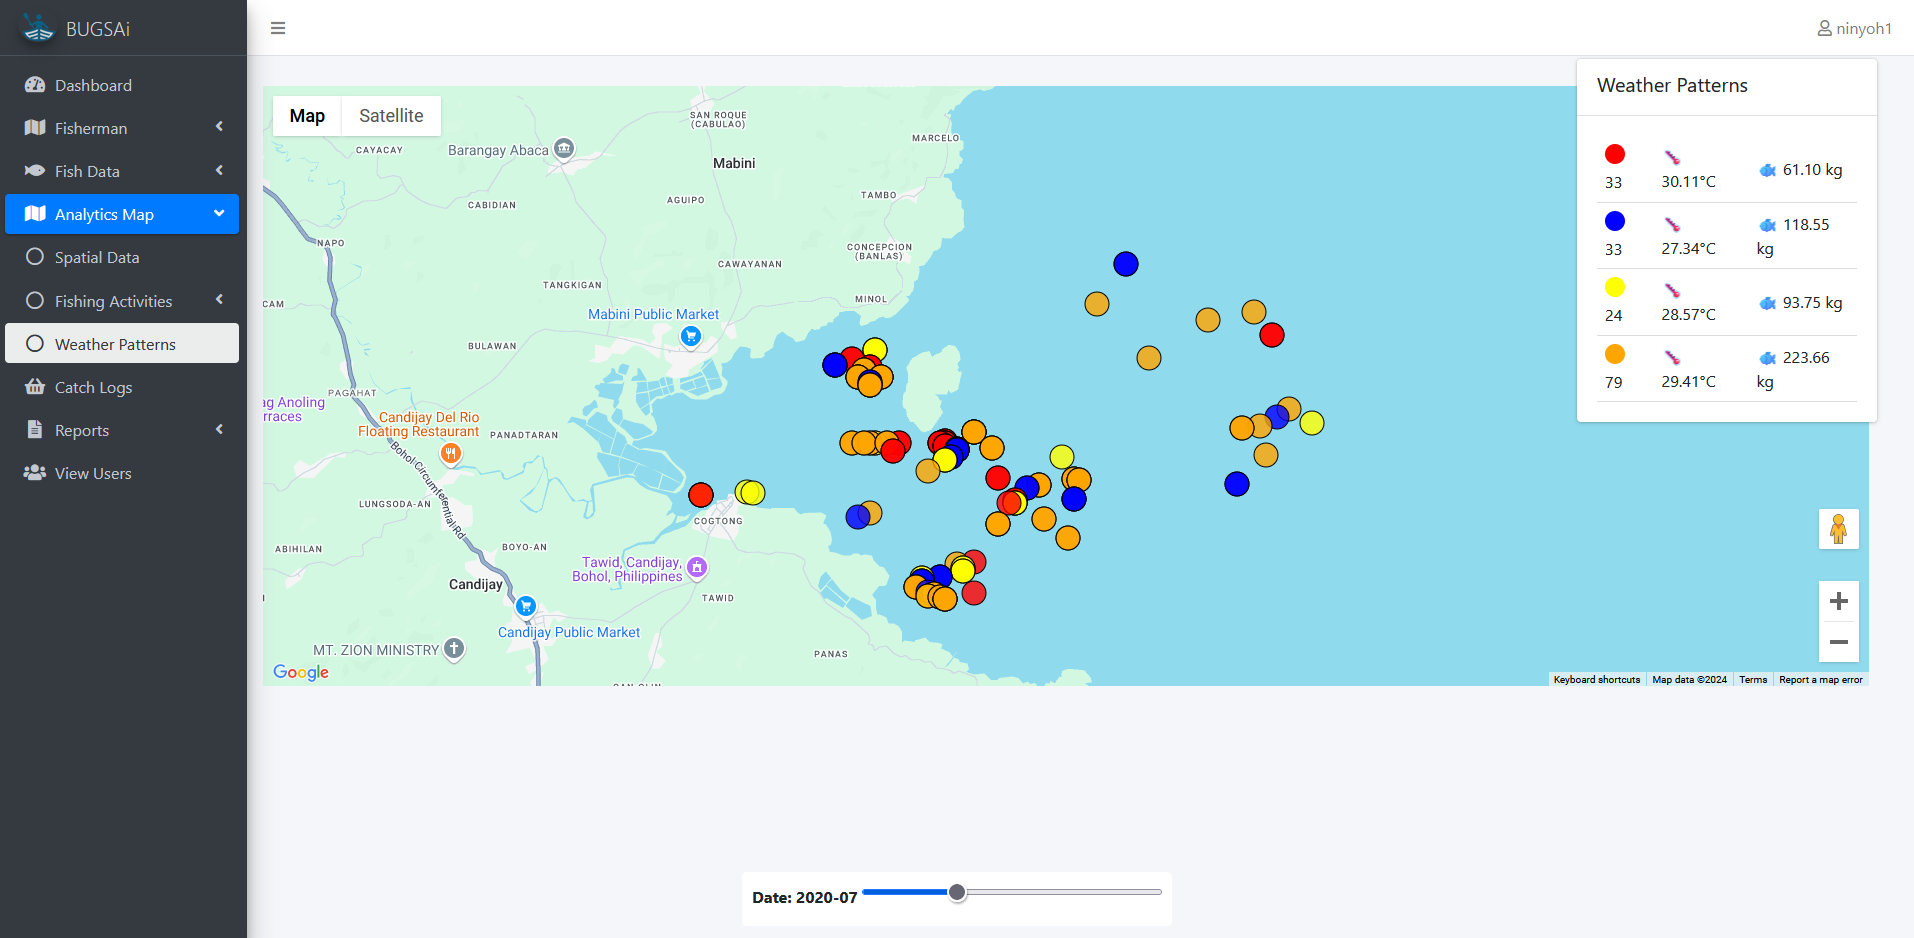
Task: Zoom out on the map
Action: (1838, 642)
